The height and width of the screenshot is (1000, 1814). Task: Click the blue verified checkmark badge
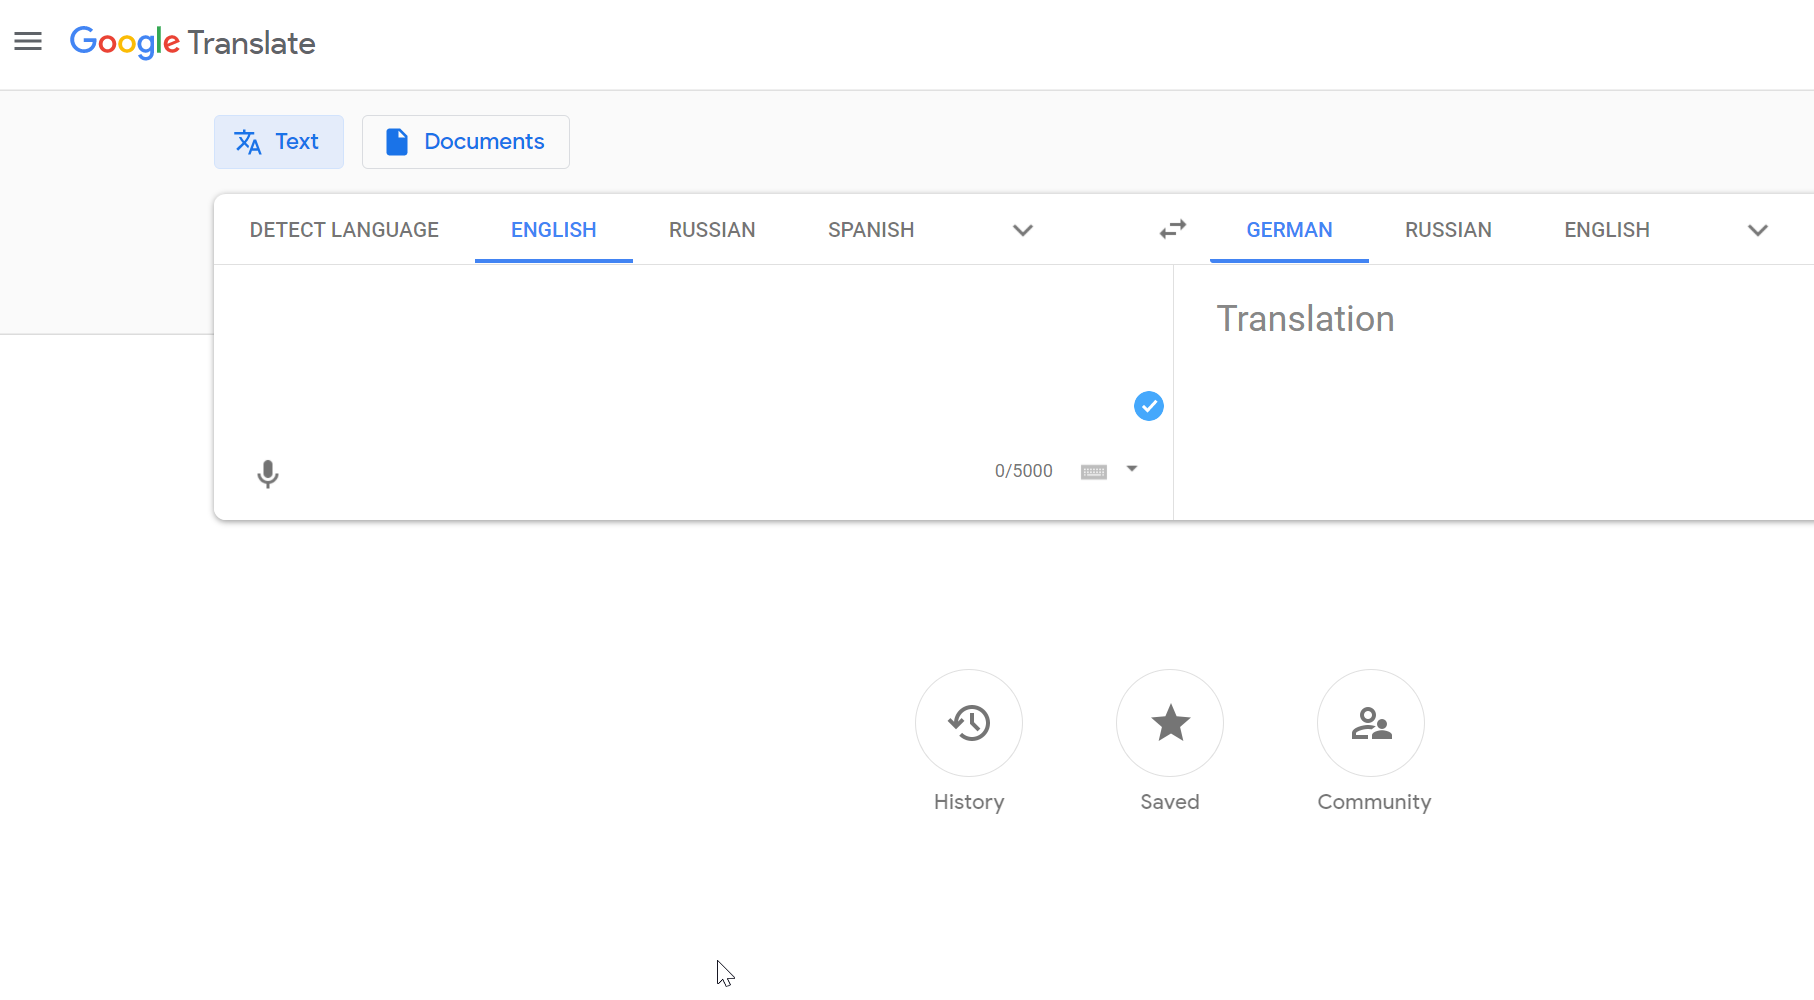click(1148, 406)
